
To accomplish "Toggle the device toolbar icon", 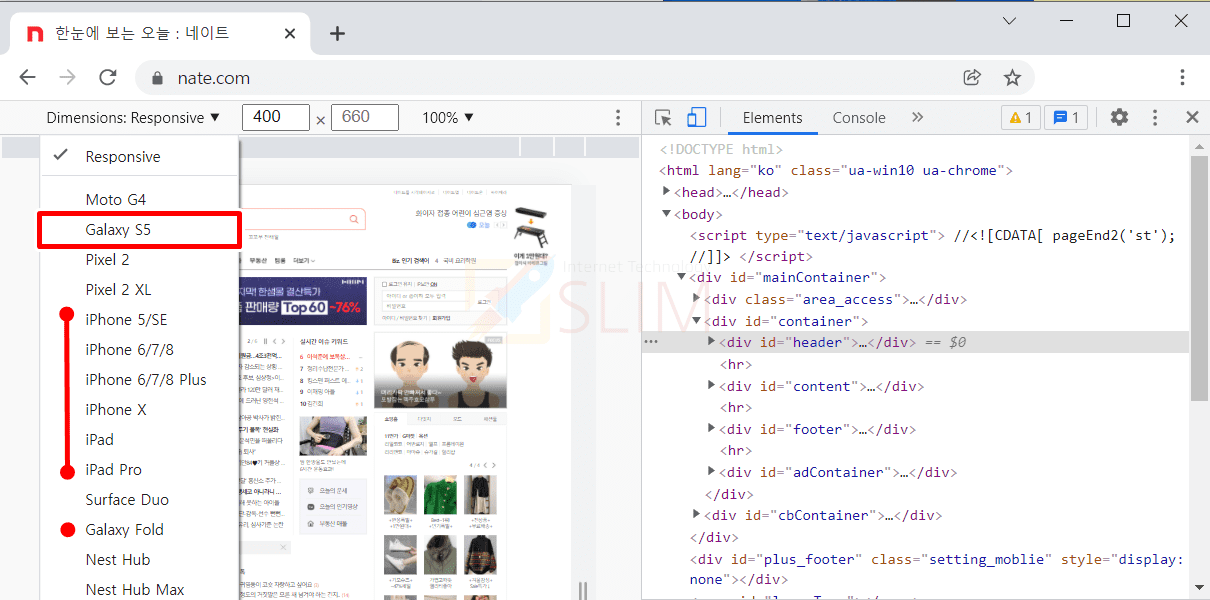I will tap(696, 117).
